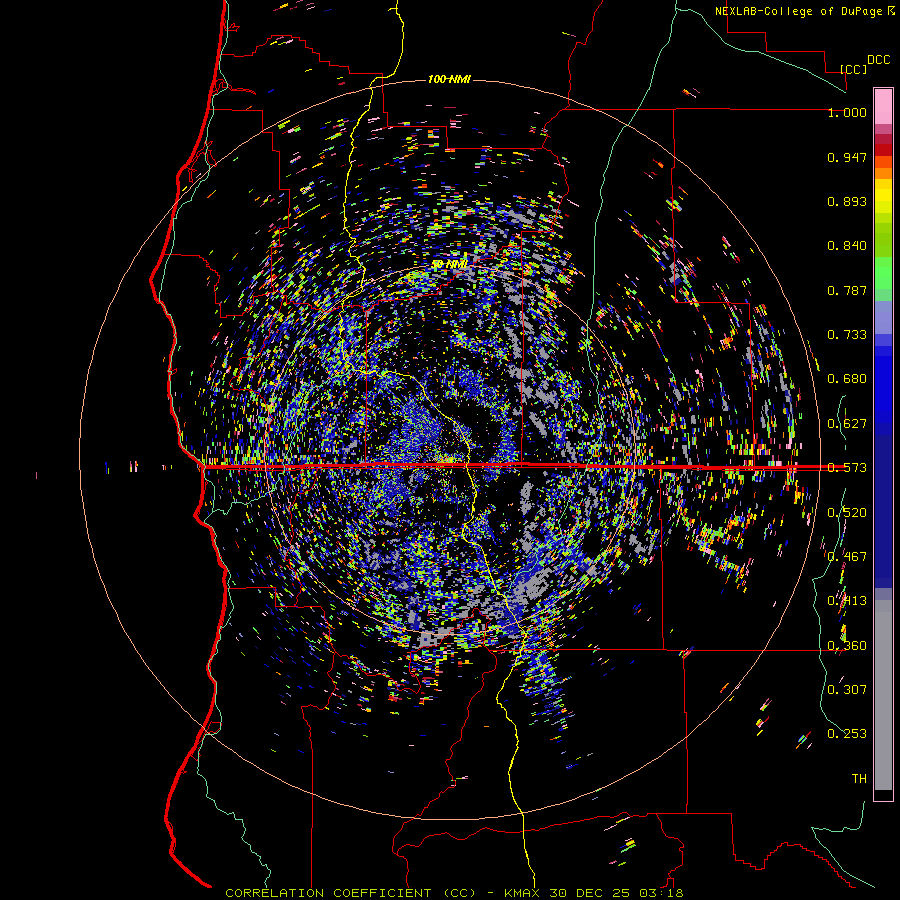Click the 0.787 scale value
The image size is (900, 900).
click(x=847, y=290)
